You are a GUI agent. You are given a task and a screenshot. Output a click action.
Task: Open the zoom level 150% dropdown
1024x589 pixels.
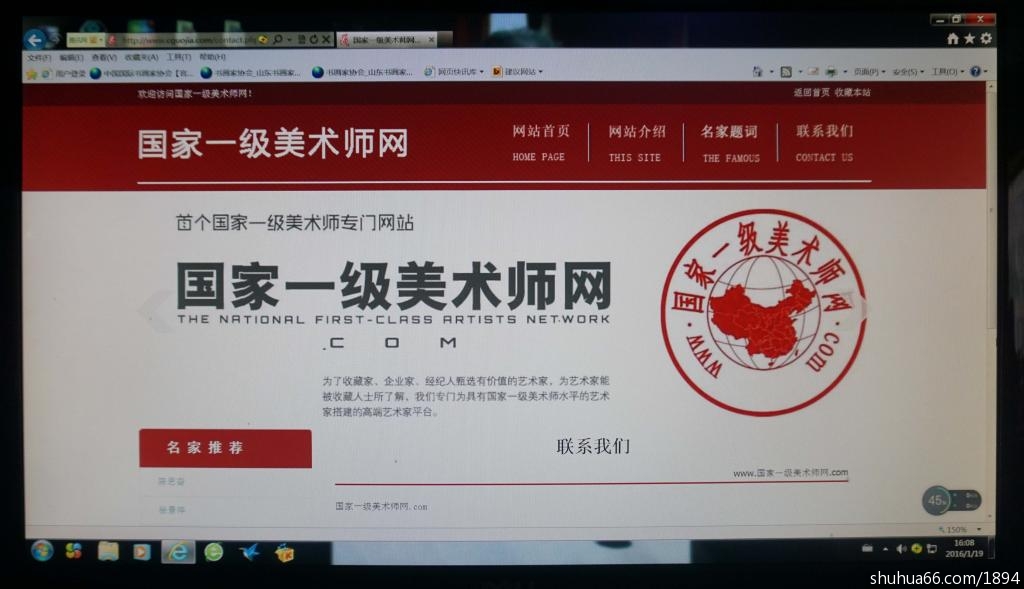[x=956, y=530]
